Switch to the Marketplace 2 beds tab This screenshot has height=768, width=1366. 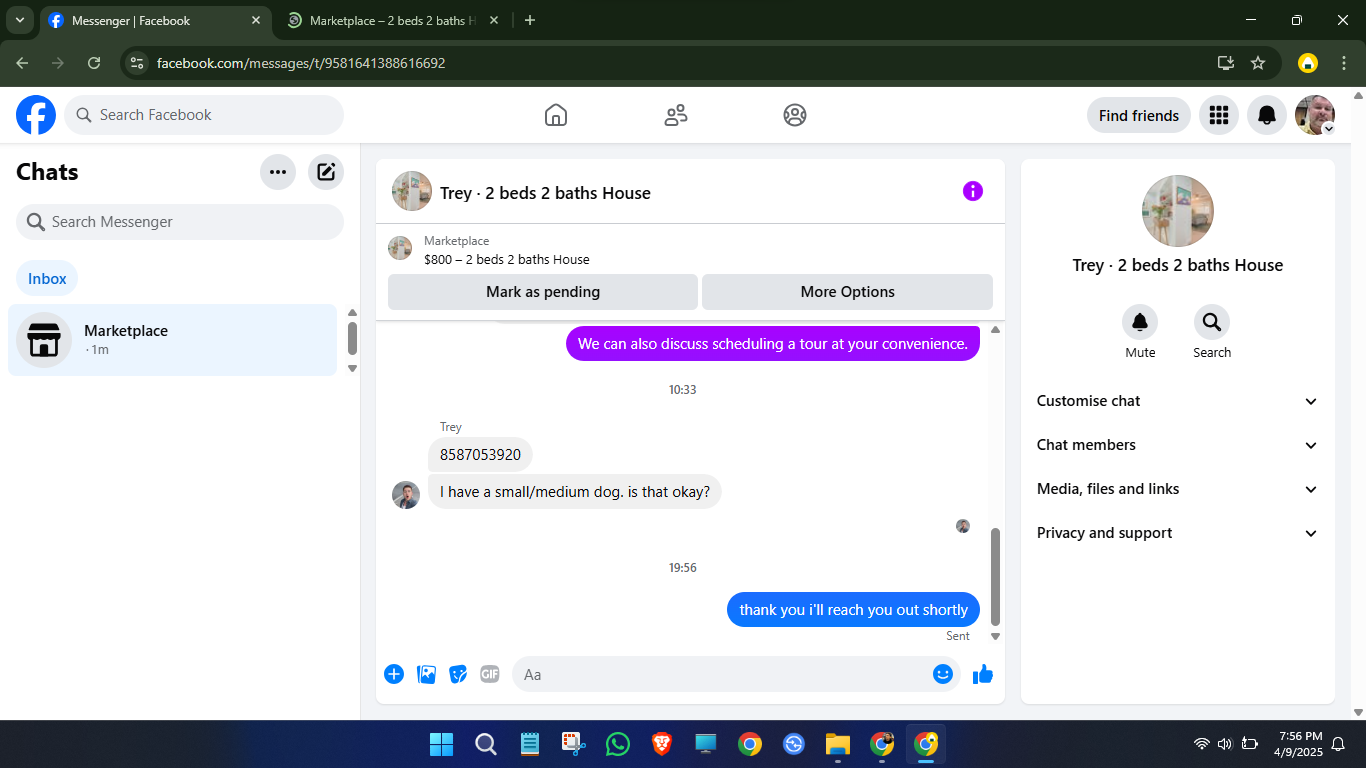[x=393, y=20]
